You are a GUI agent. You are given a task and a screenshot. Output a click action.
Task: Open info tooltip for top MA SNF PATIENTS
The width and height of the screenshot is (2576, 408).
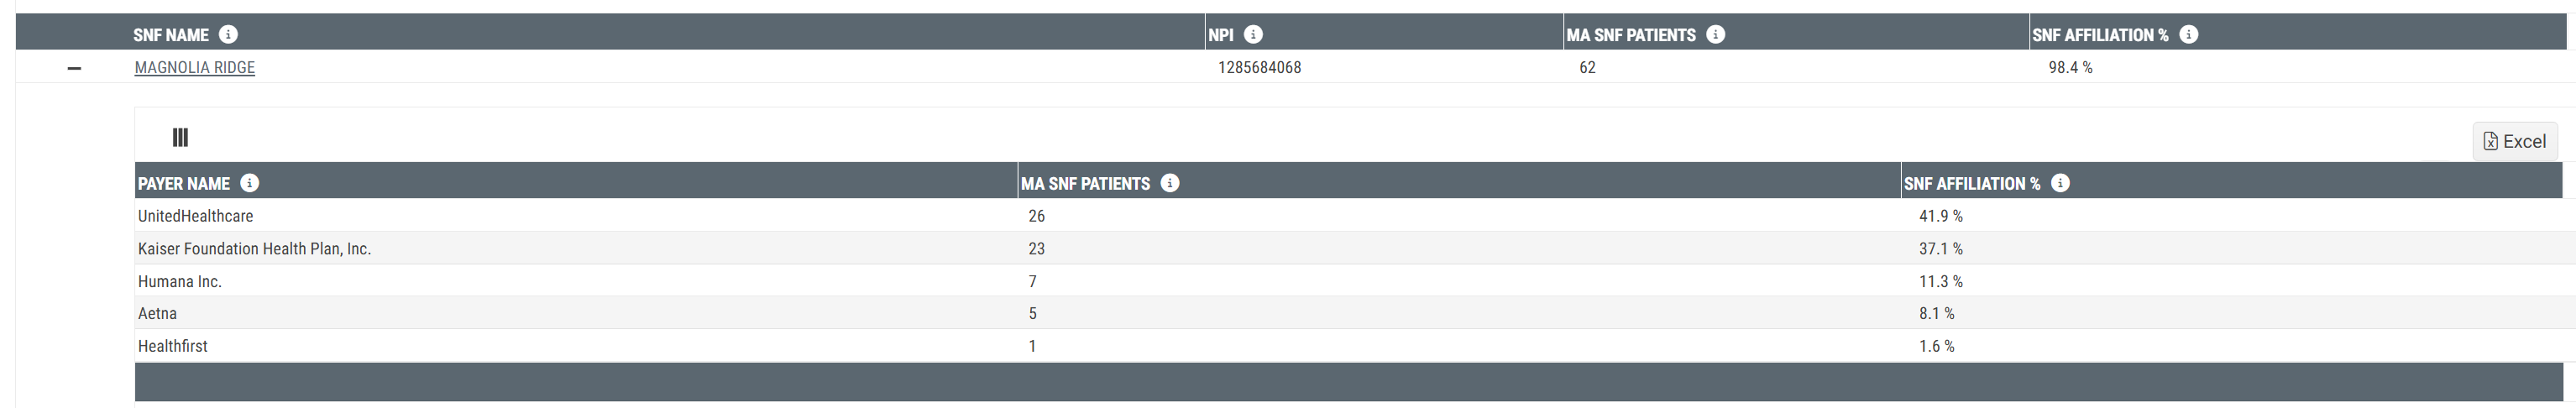tap(1715, 34)
